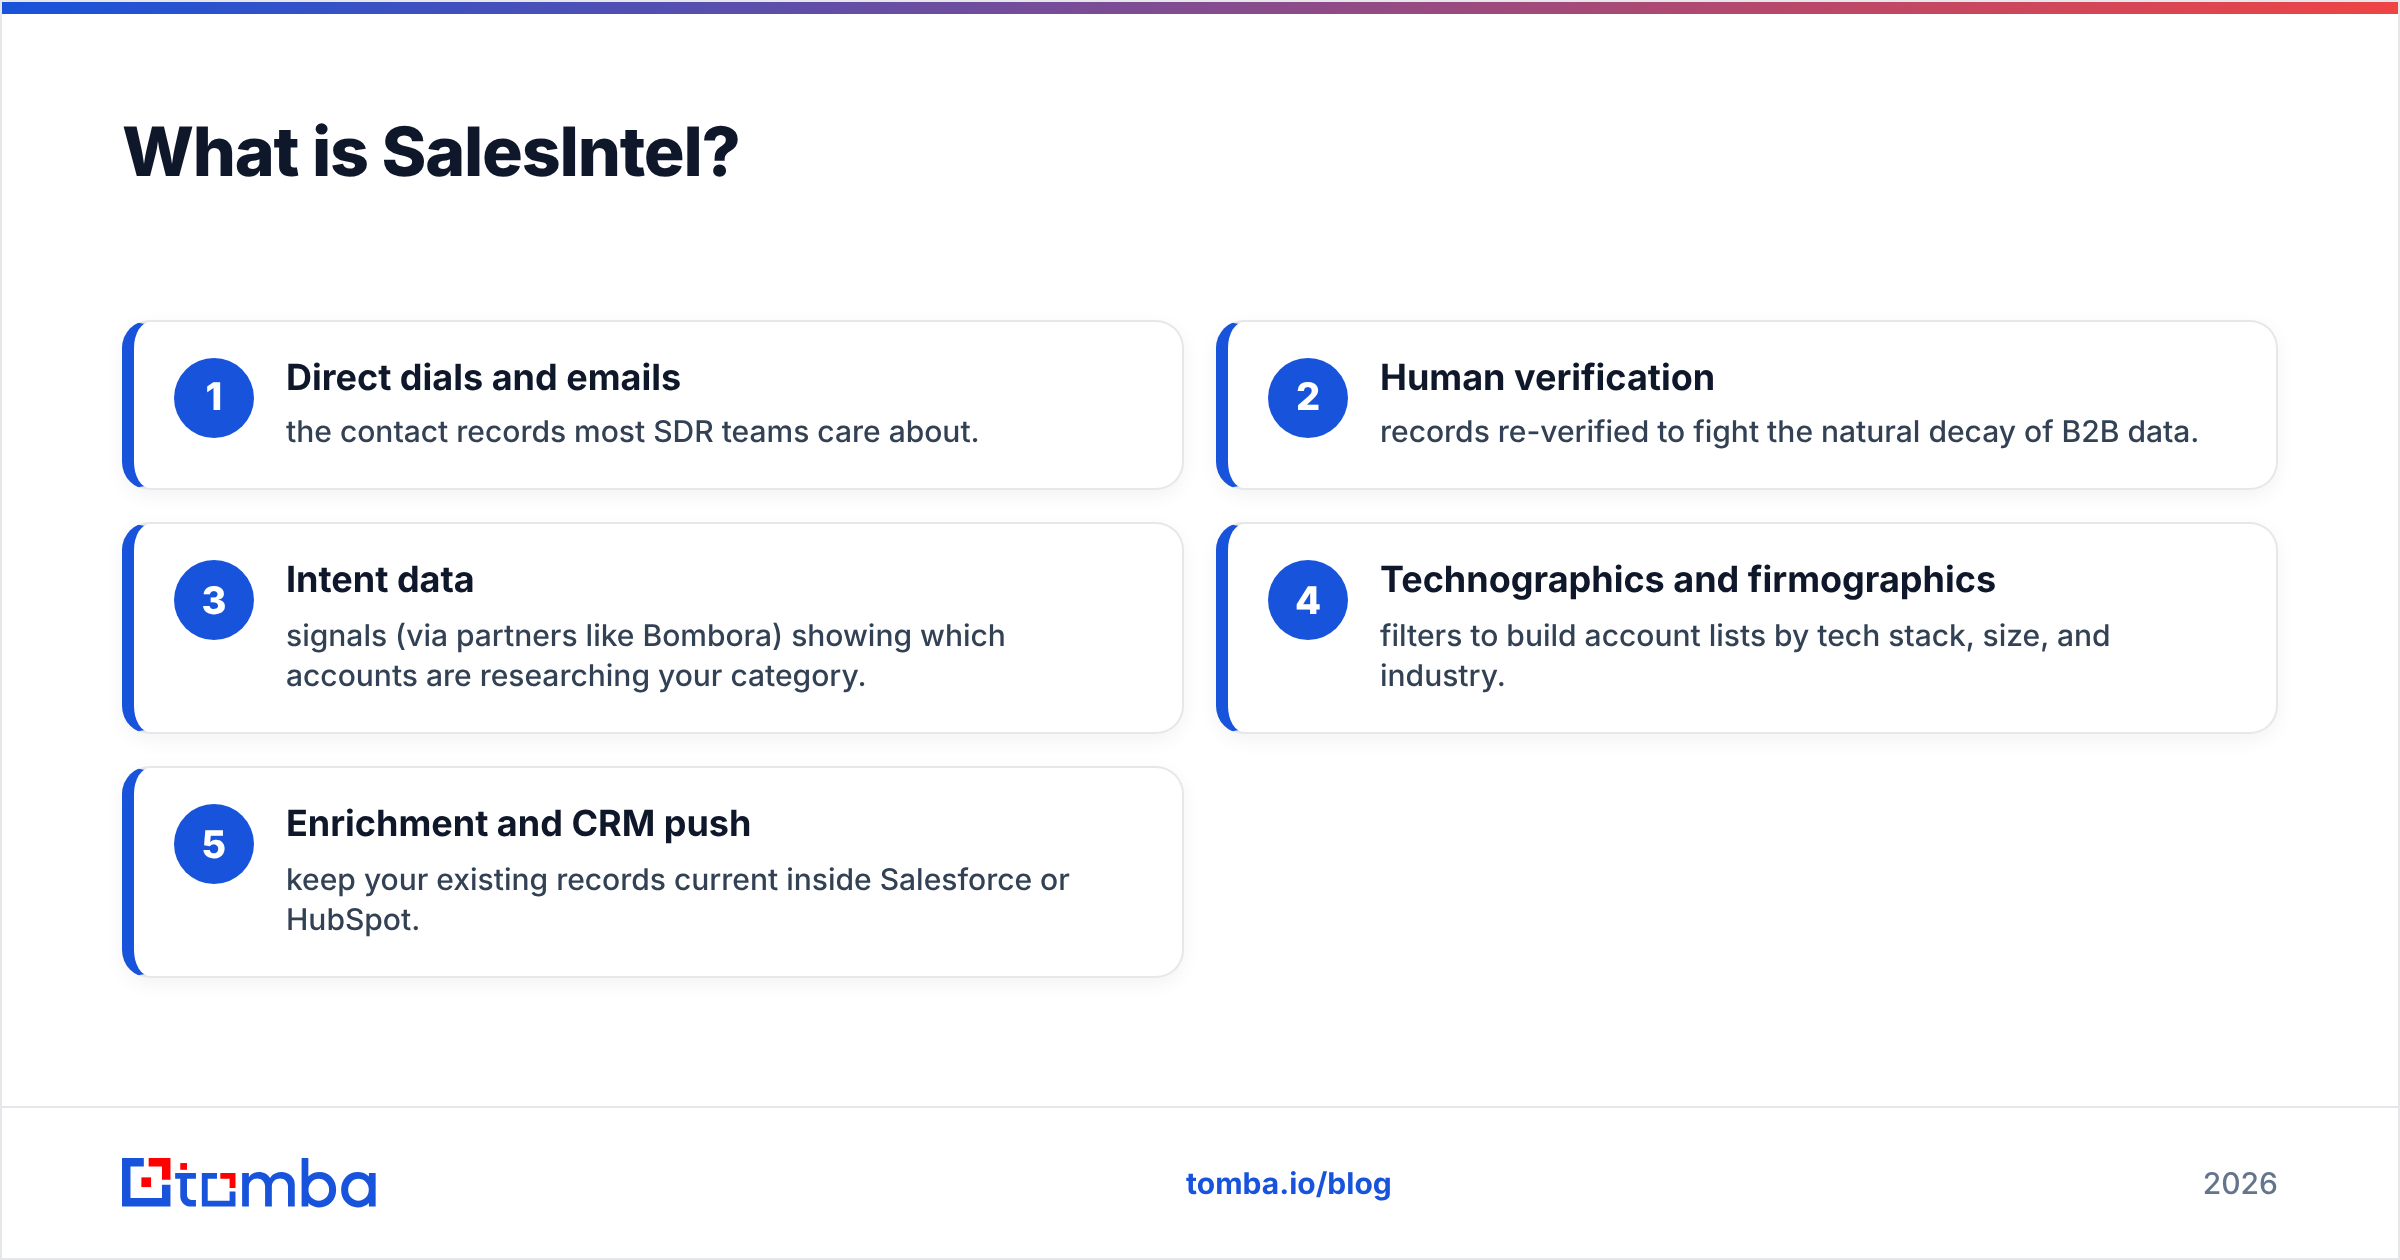Click the text about SDR teams' contact records
Screen dimensions: 2400x1260
tap(632, 432)
